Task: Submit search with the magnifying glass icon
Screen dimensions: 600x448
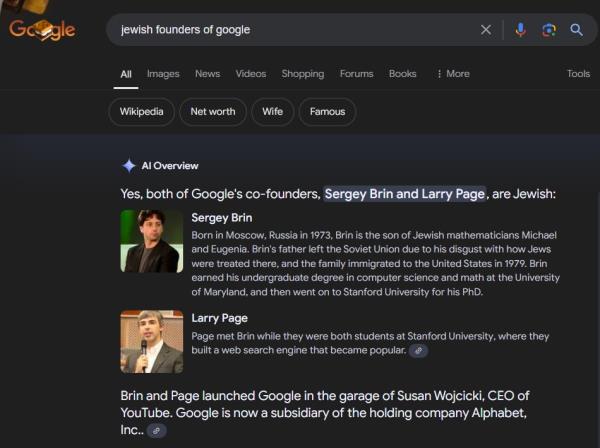Action: pyautogui.click(x=576, y=30)
